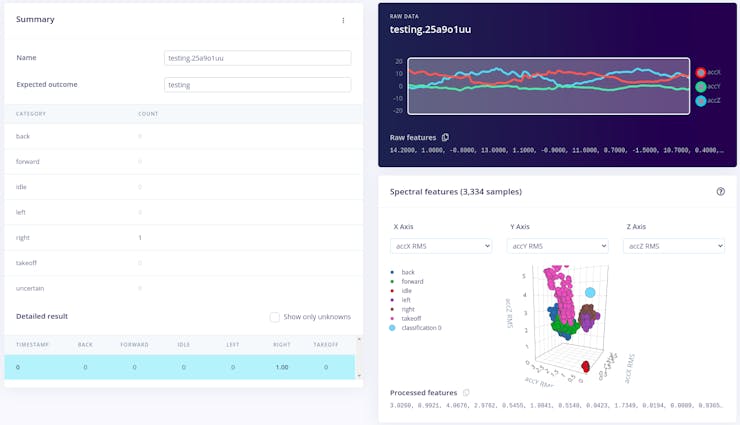Open Y Axis accY RMS dropdown
This screenshot has height=425, width=740.
(x=557, y=246)
